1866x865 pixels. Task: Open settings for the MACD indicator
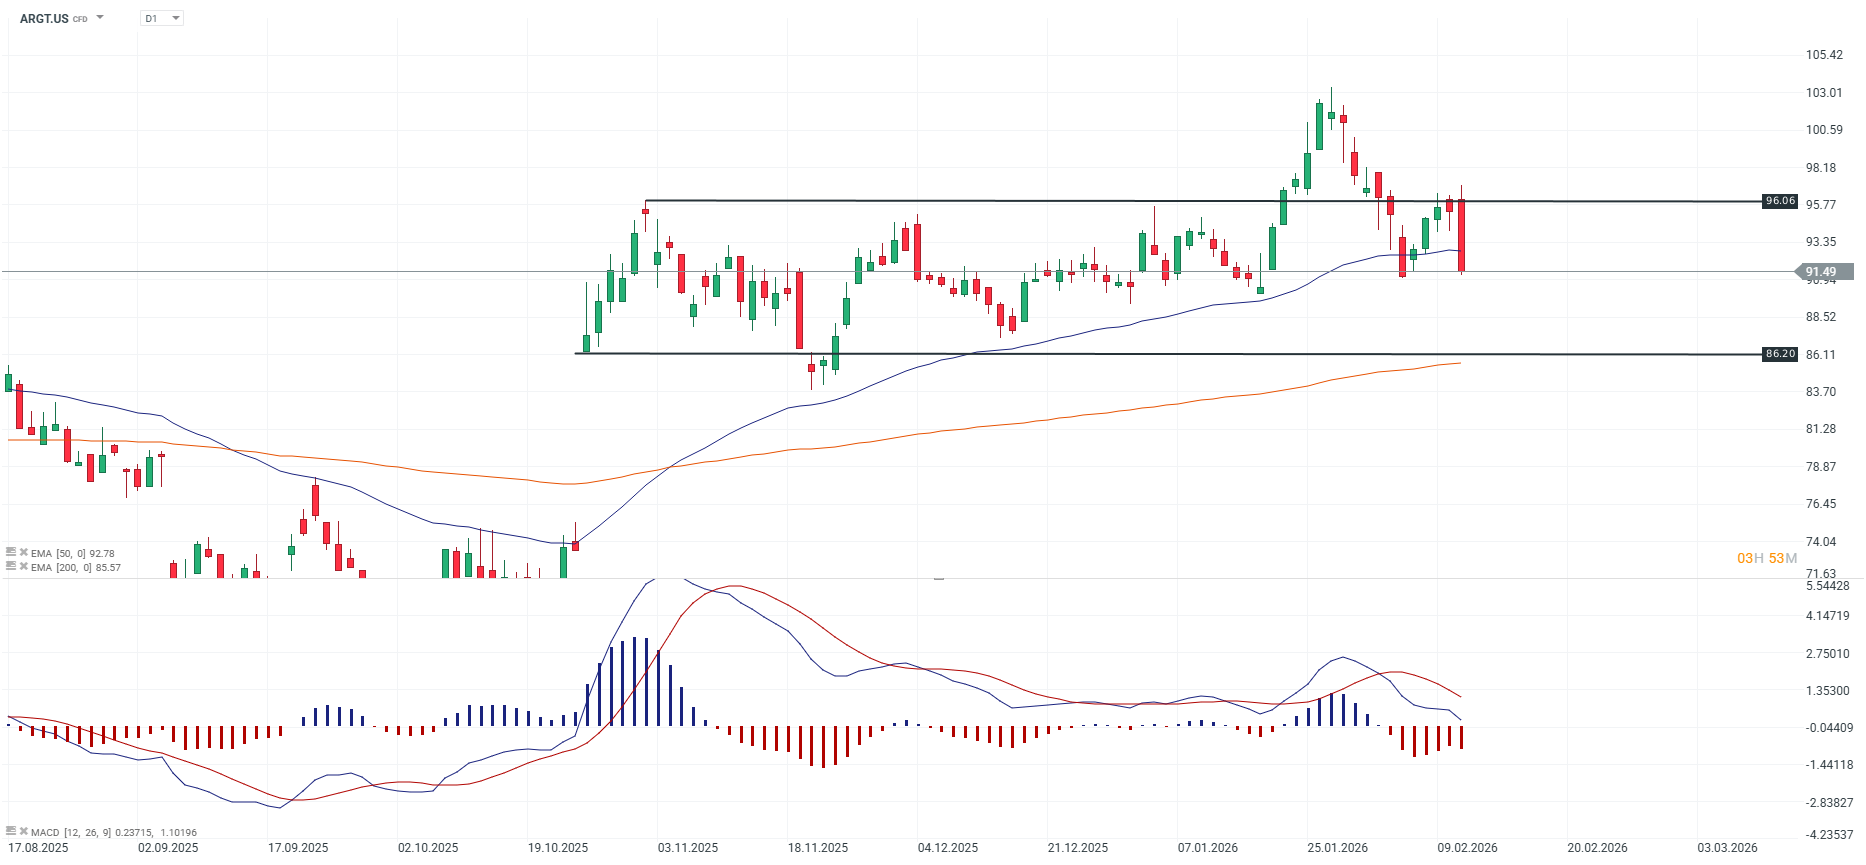coord(11,832)
